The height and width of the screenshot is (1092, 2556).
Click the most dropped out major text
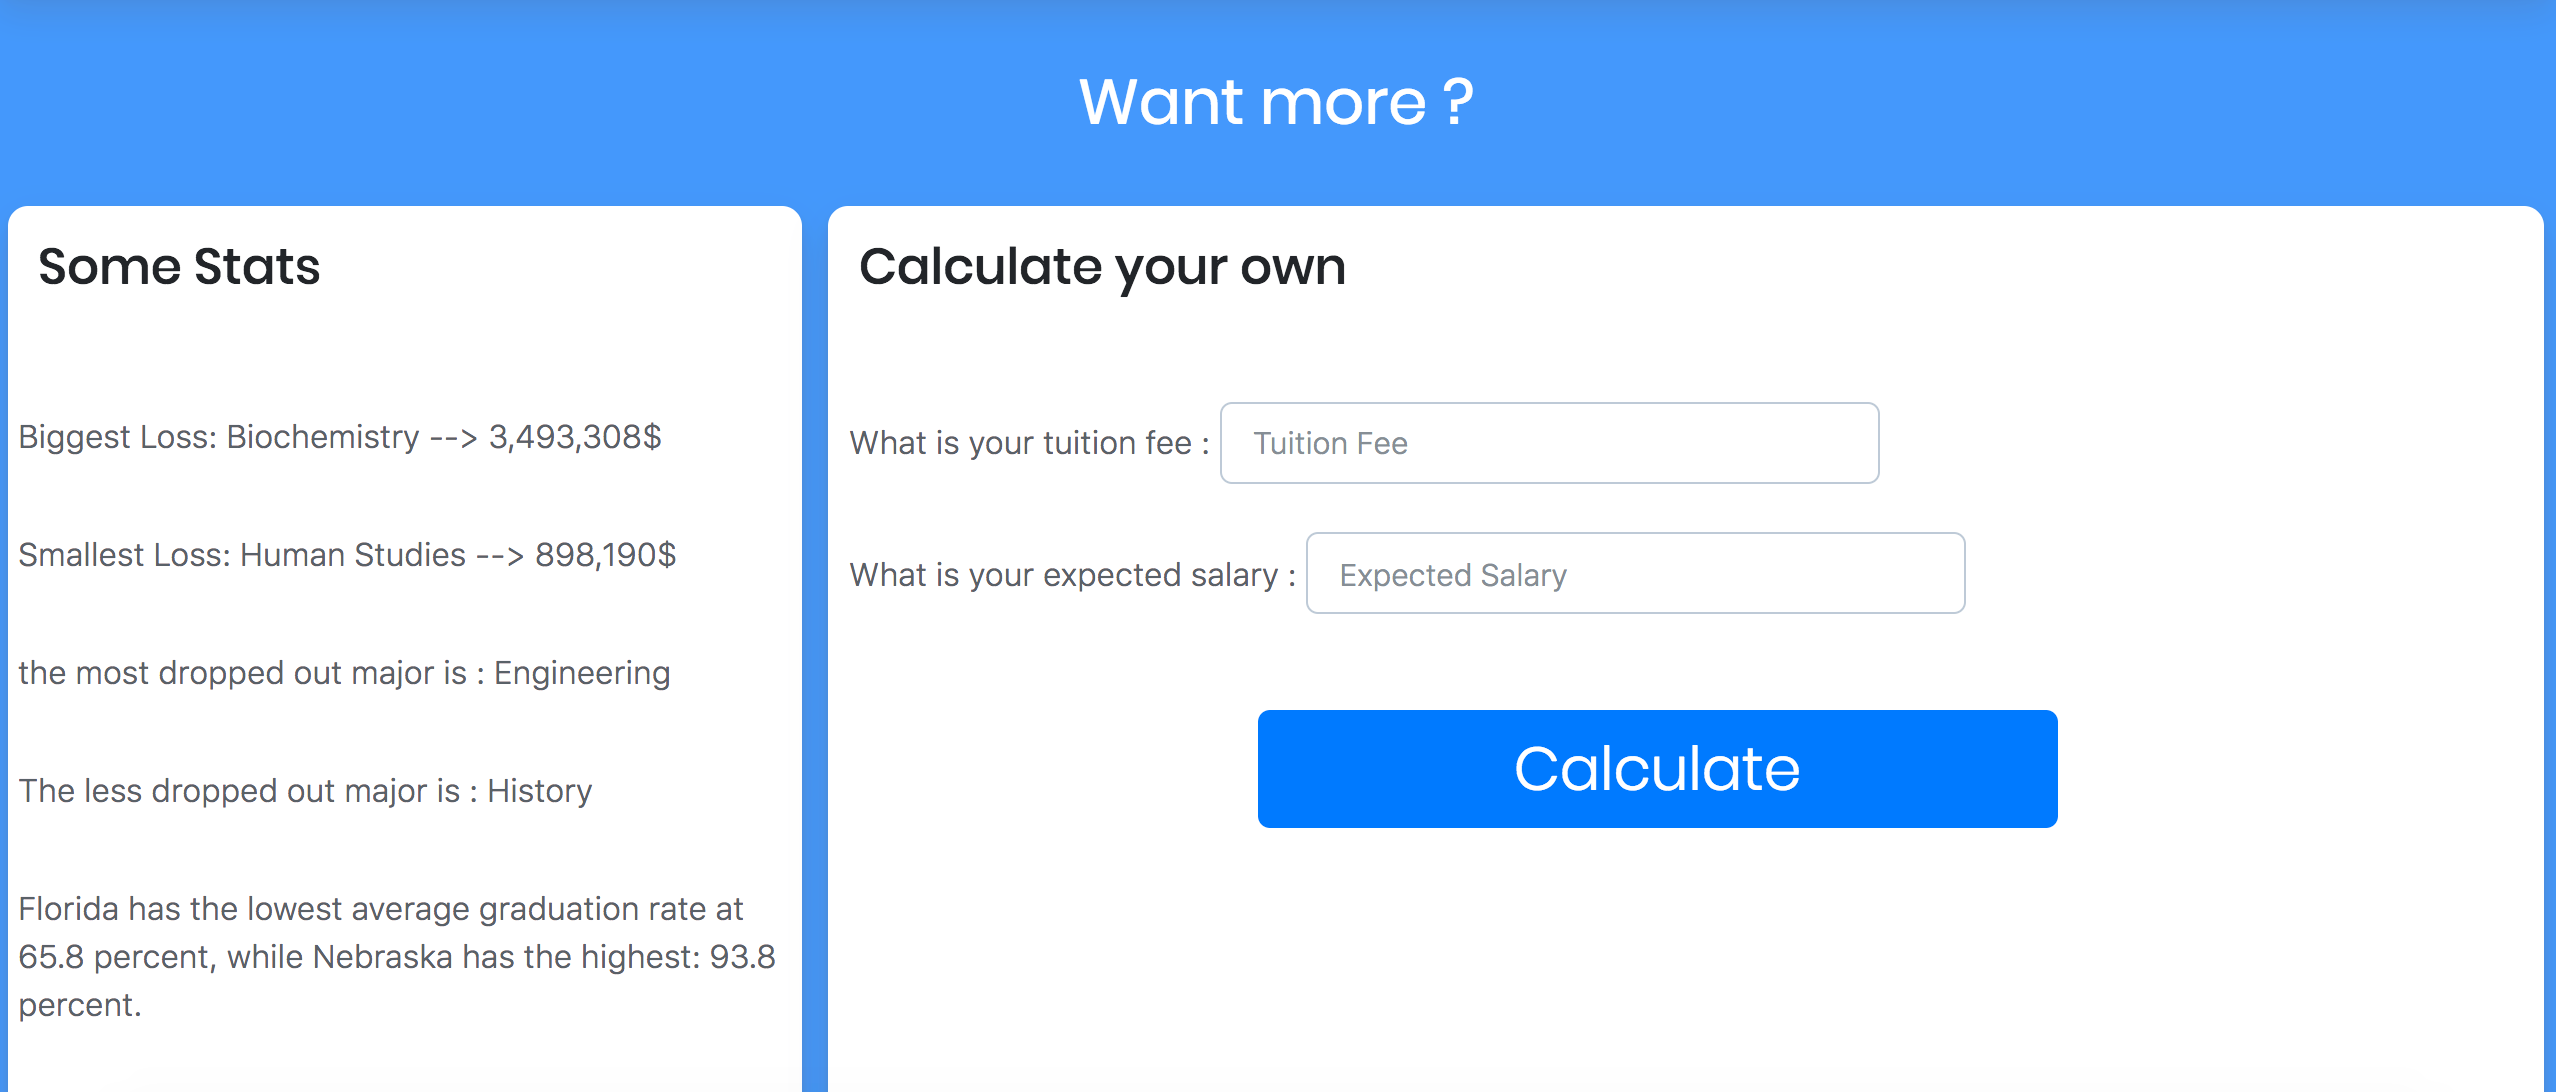[x=345, y=672]
